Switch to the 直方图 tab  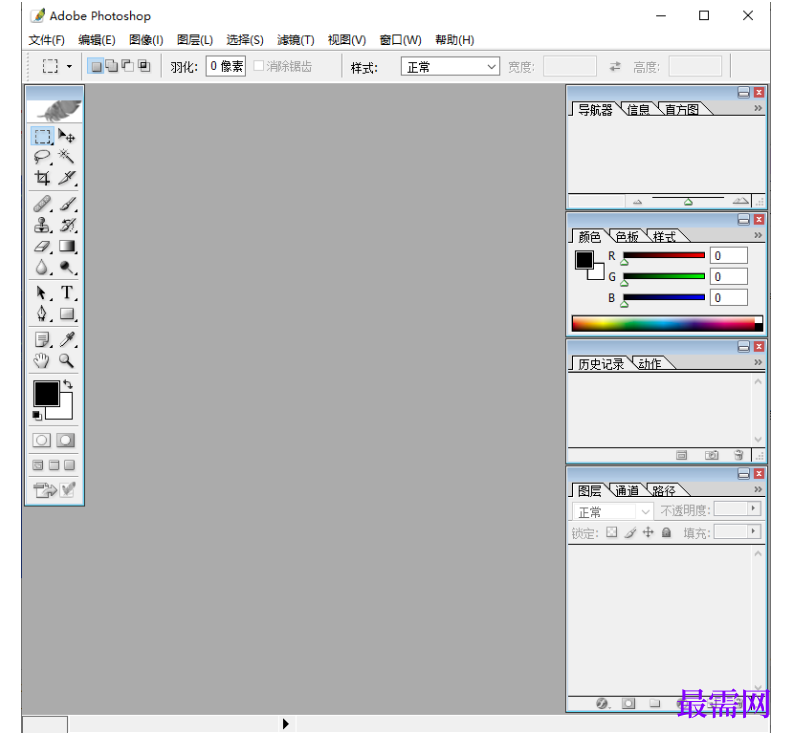coord(682,110)
